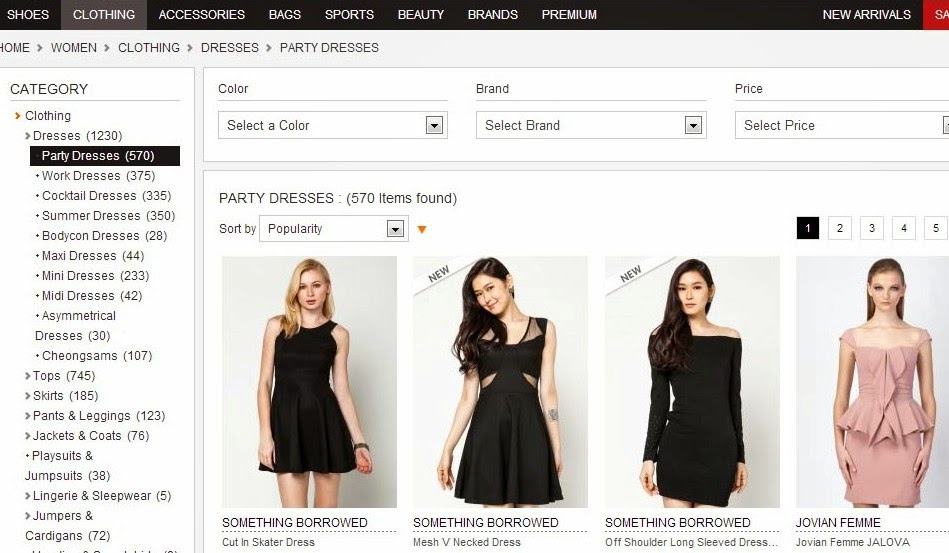Click the Color dropdown arrow button
Image resolution: width=949 pixels, height=553 pixels.
point(434,125)
